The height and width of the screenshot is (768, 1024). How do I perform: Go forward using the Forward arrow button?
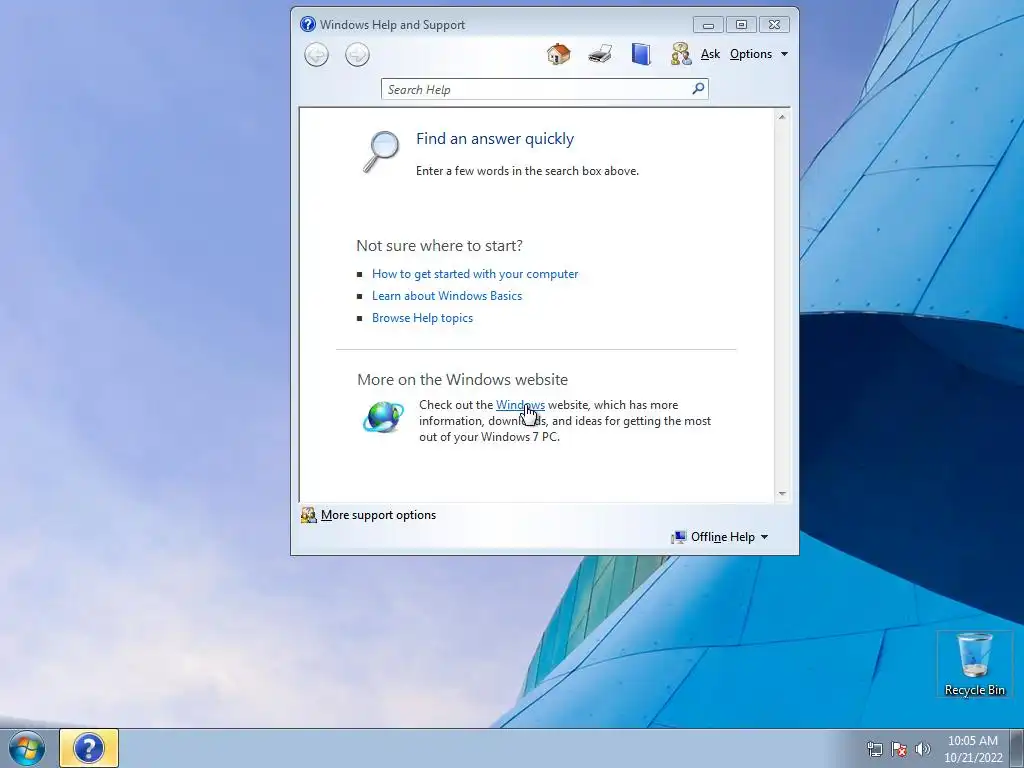(x=357, y=54)
